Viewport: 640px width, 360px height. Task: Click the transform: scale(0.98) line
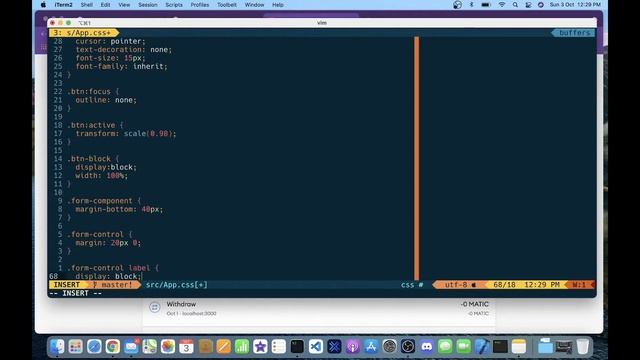126,133
